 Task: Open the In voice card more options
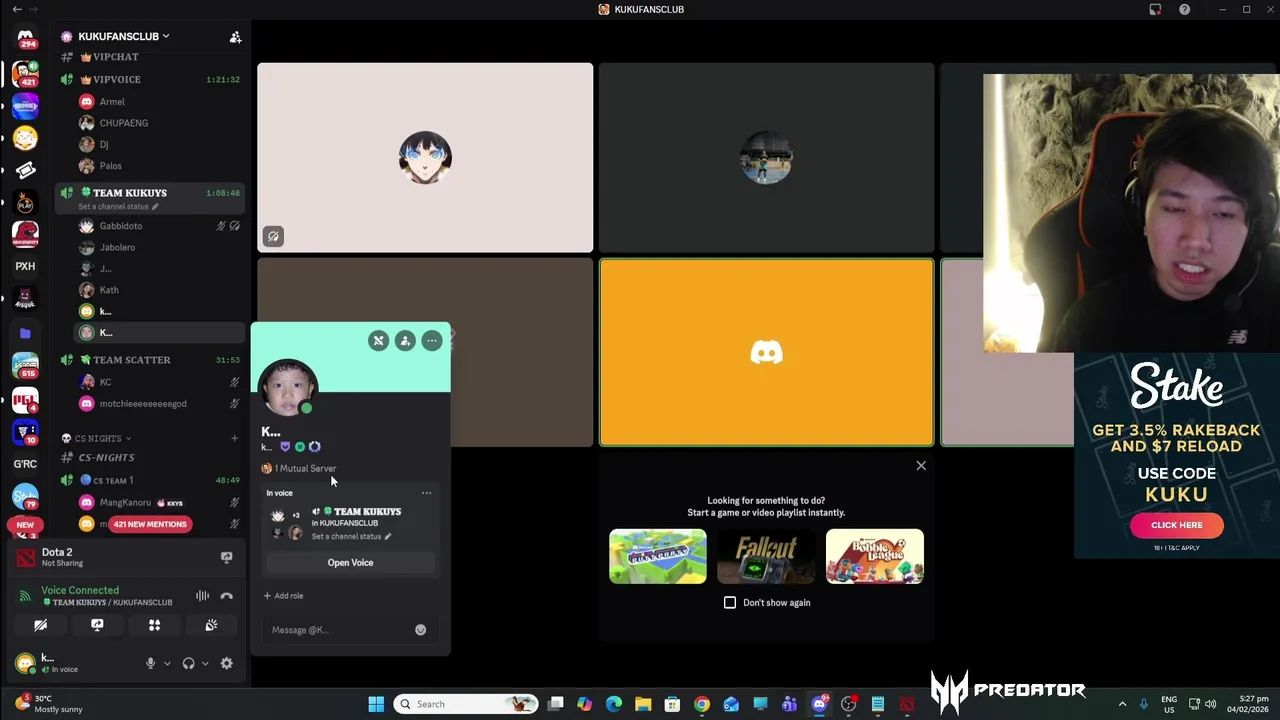point(427,493)
